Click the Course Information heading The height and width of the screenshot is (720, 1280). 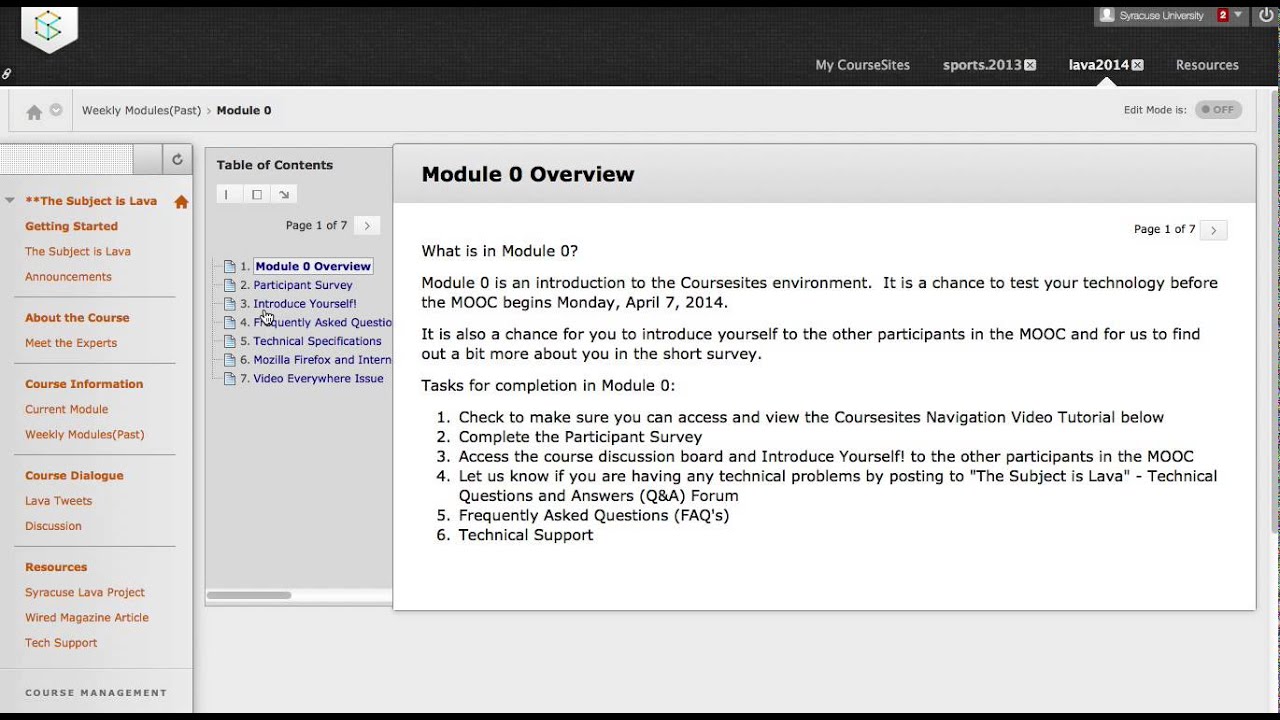(x=84, y=384)
